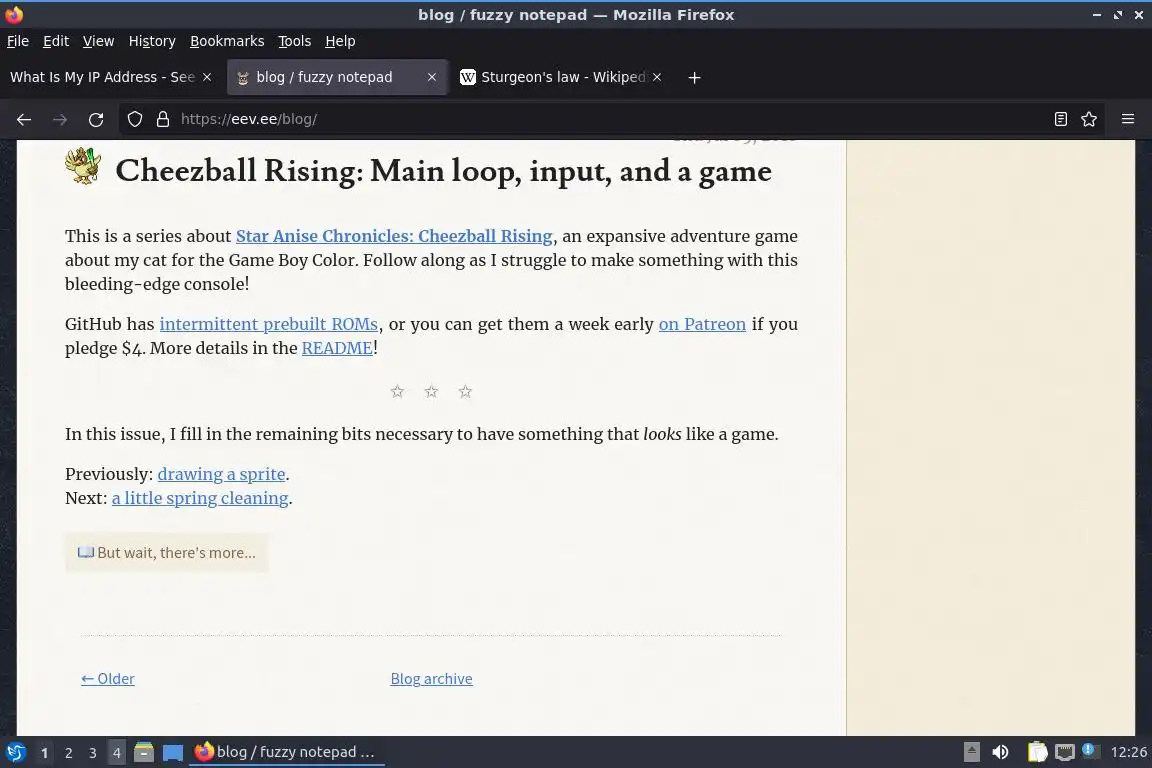Click the Firefox blog taskbar window button
The height and width of the screenshot is (768, 1152).
point(287,752)
